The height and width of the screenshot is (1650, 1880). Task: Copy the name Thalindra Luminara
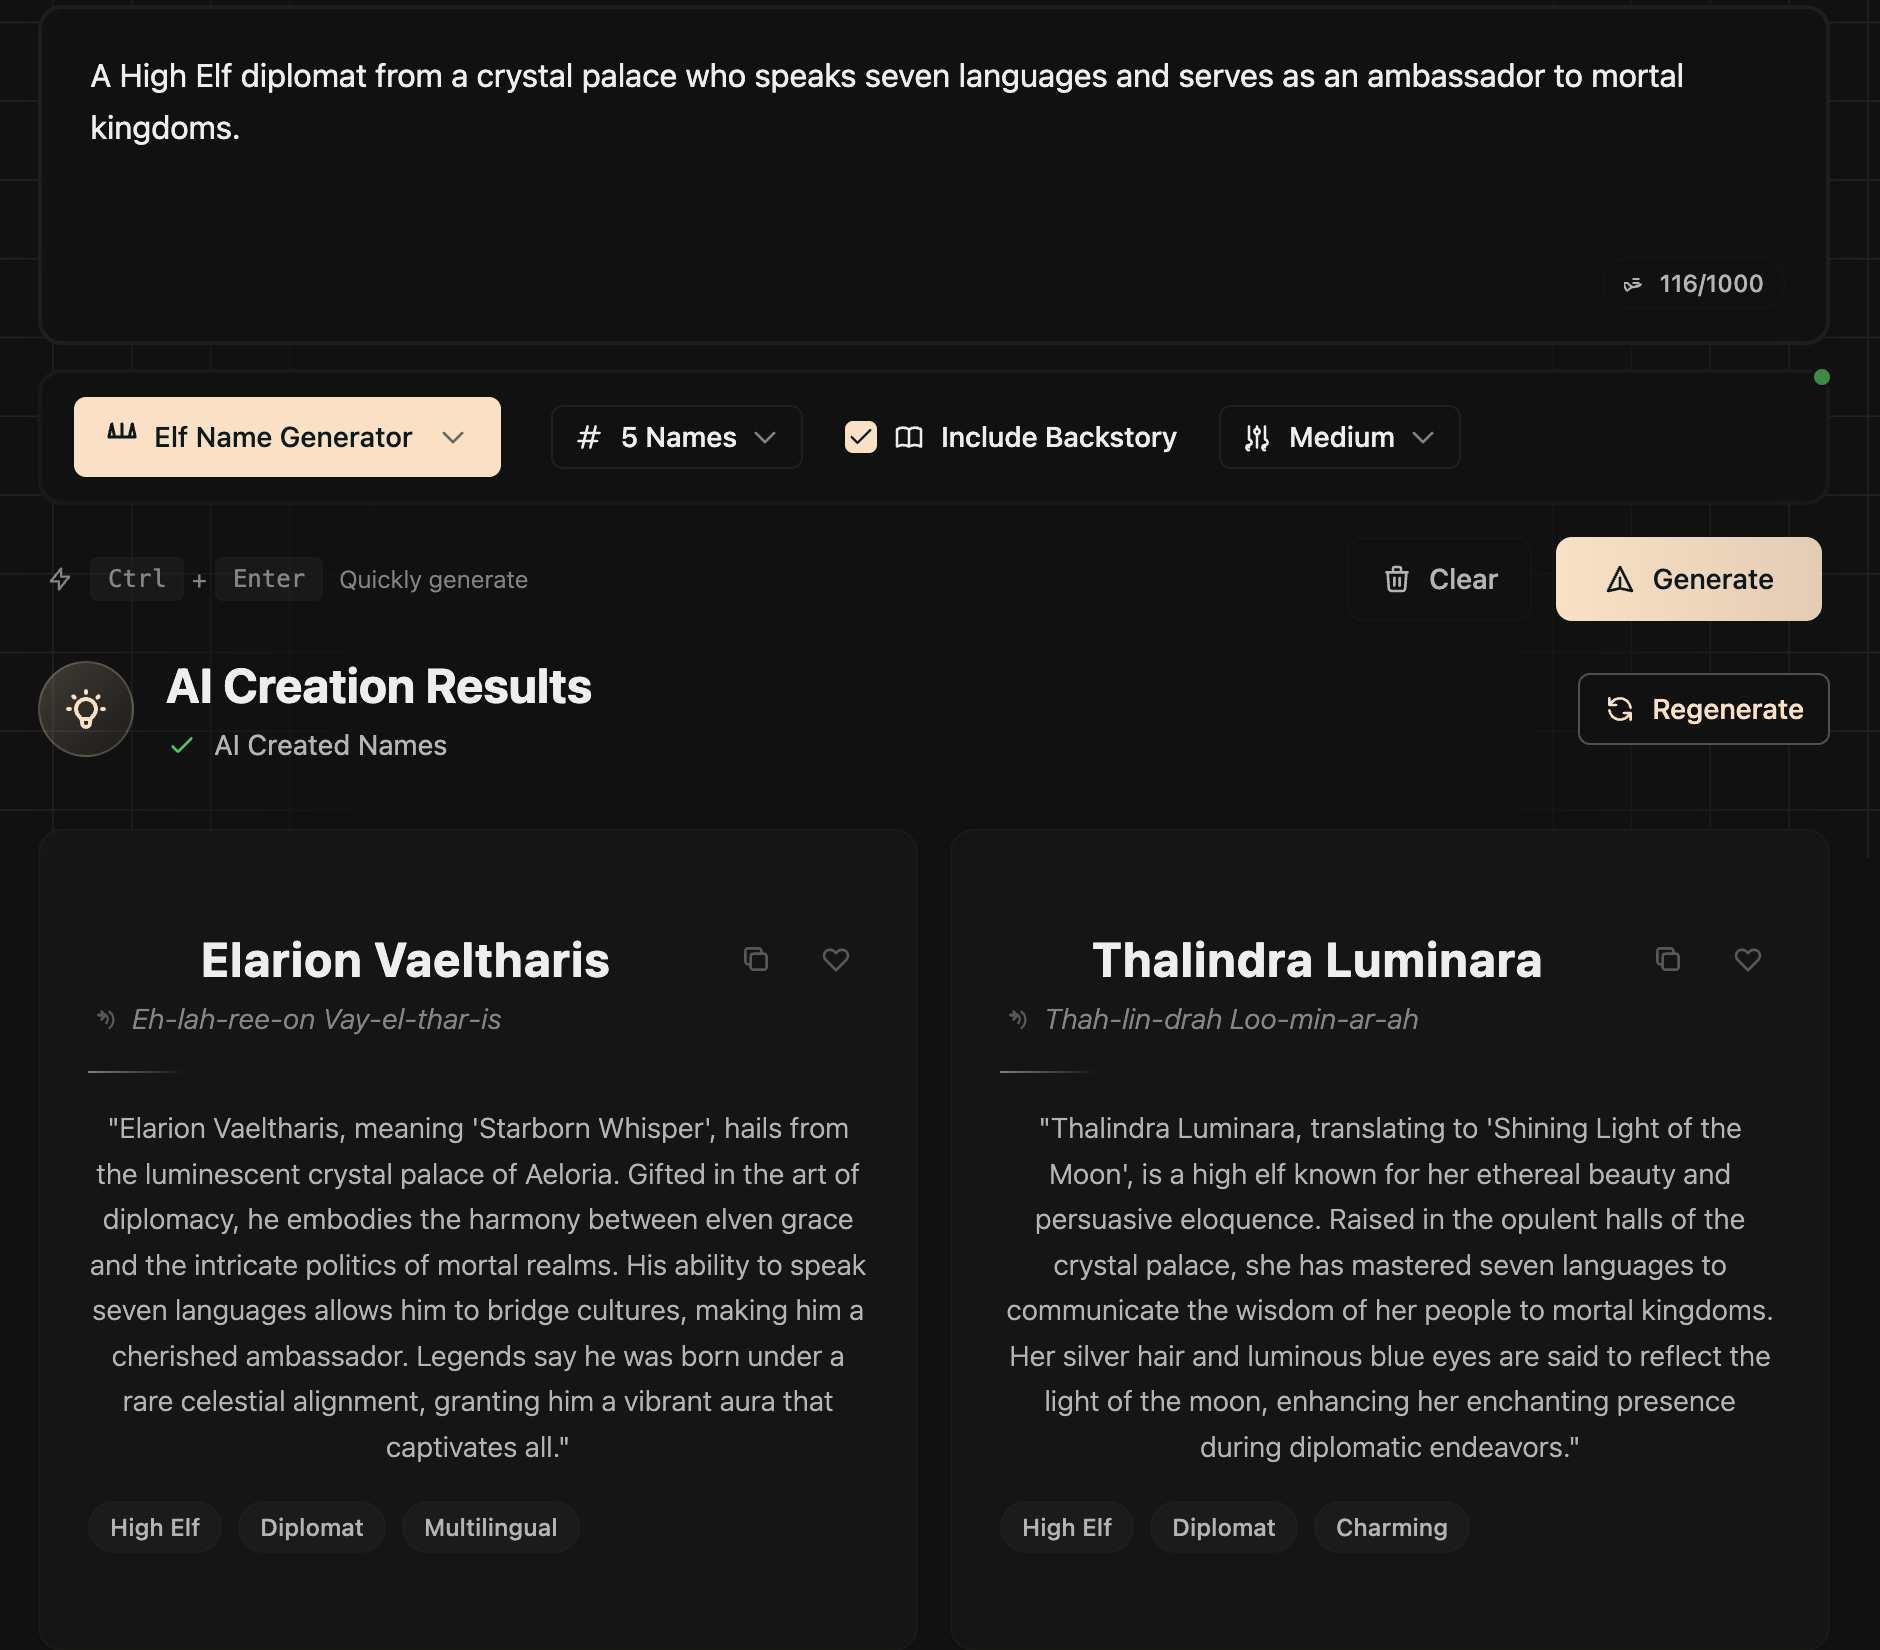pyautogui.click(x=1668, y=960)
